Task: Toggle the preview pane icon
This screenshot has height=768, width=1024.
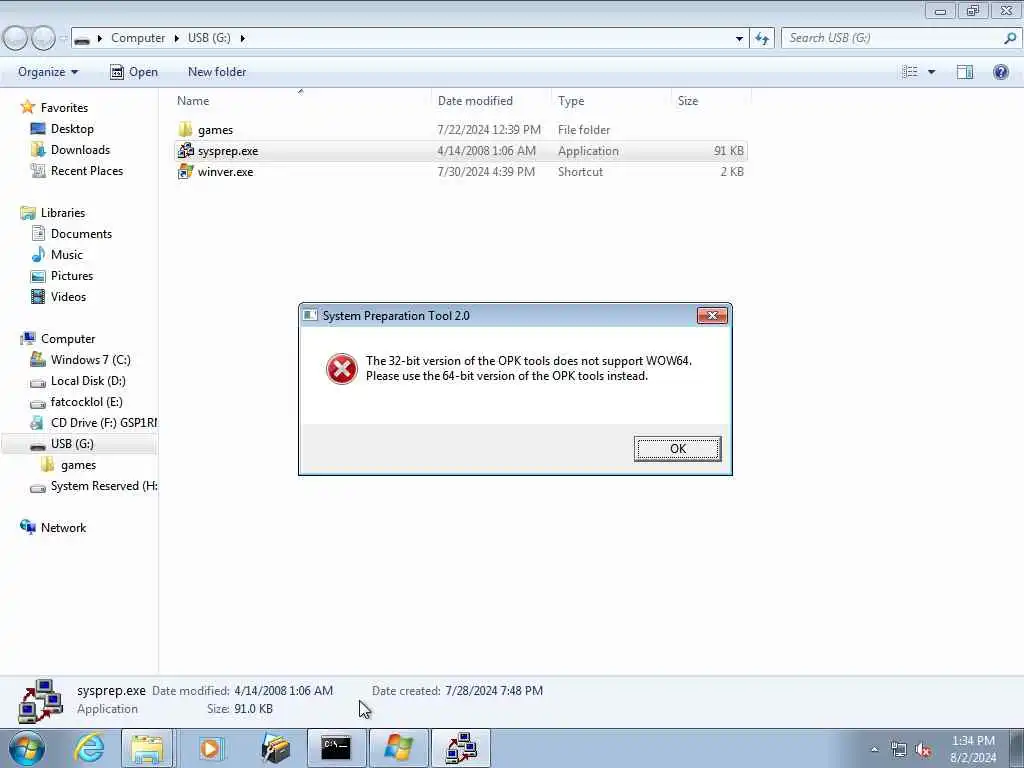Action: coord(965,72)
